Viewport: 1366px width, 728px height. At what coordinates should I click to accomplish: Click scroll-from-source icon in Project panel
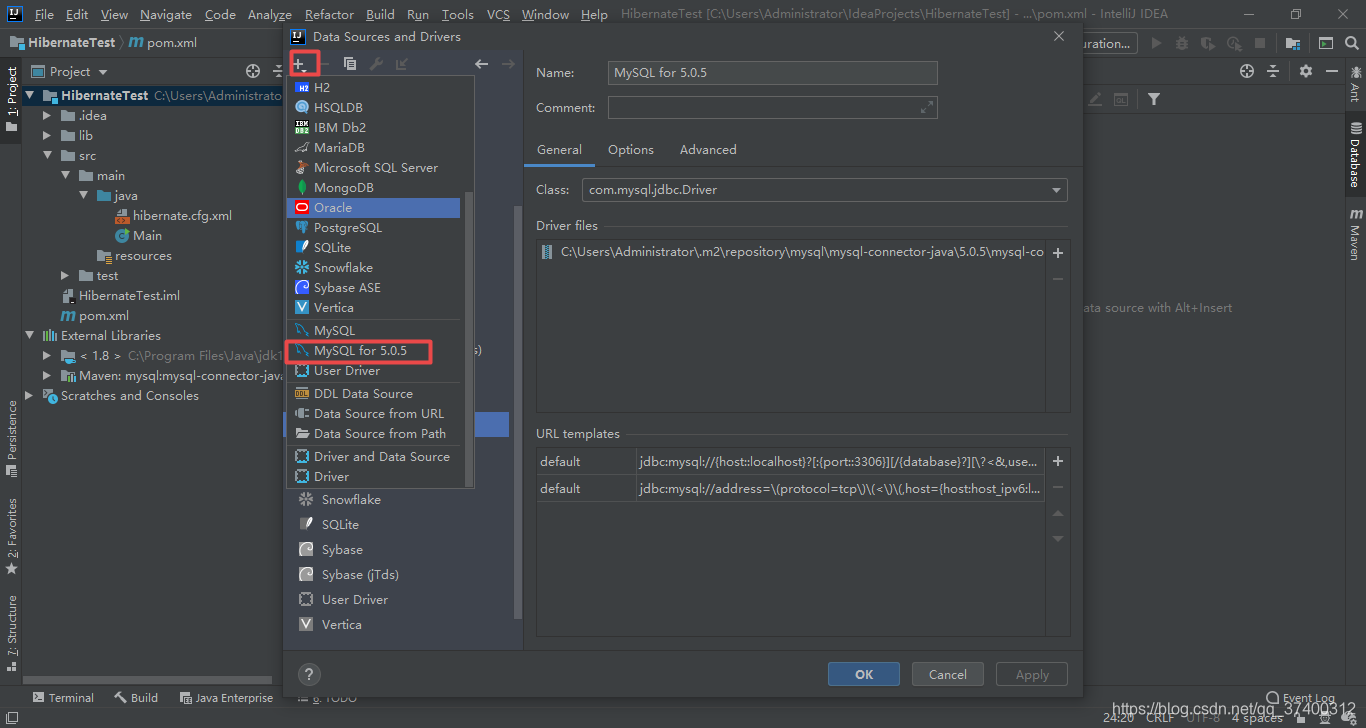[x=253, y=71]
